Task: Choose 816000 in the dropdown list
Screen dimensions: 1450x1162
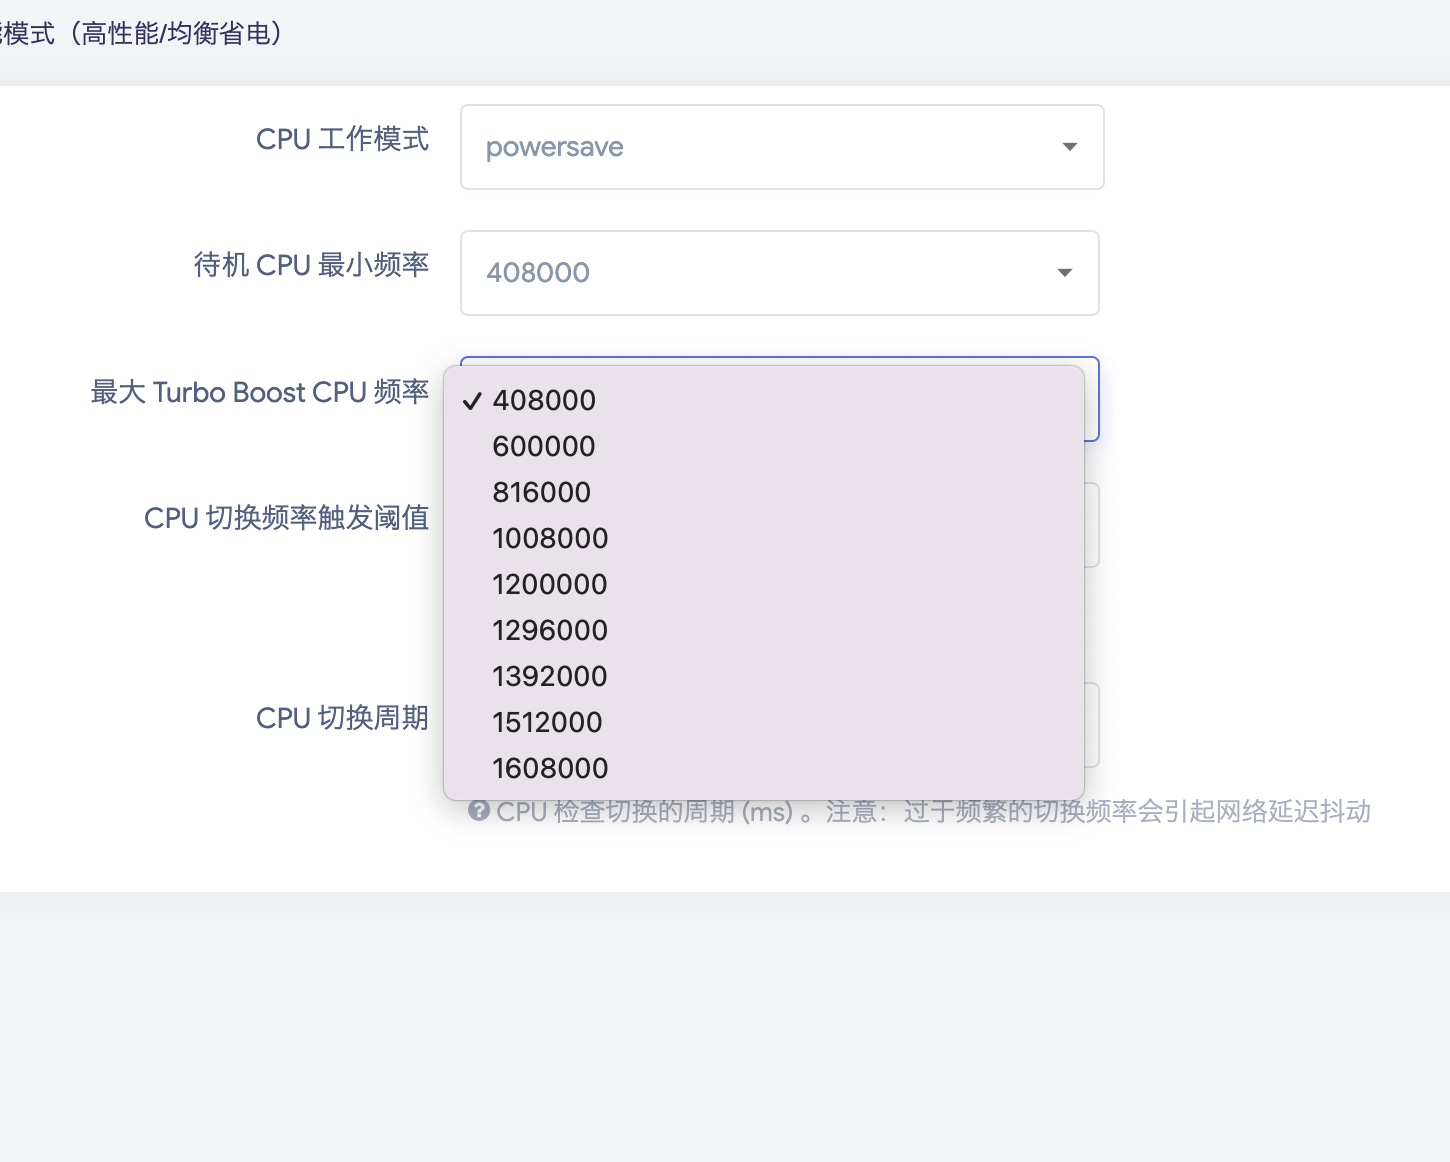Action: (764, 492)
